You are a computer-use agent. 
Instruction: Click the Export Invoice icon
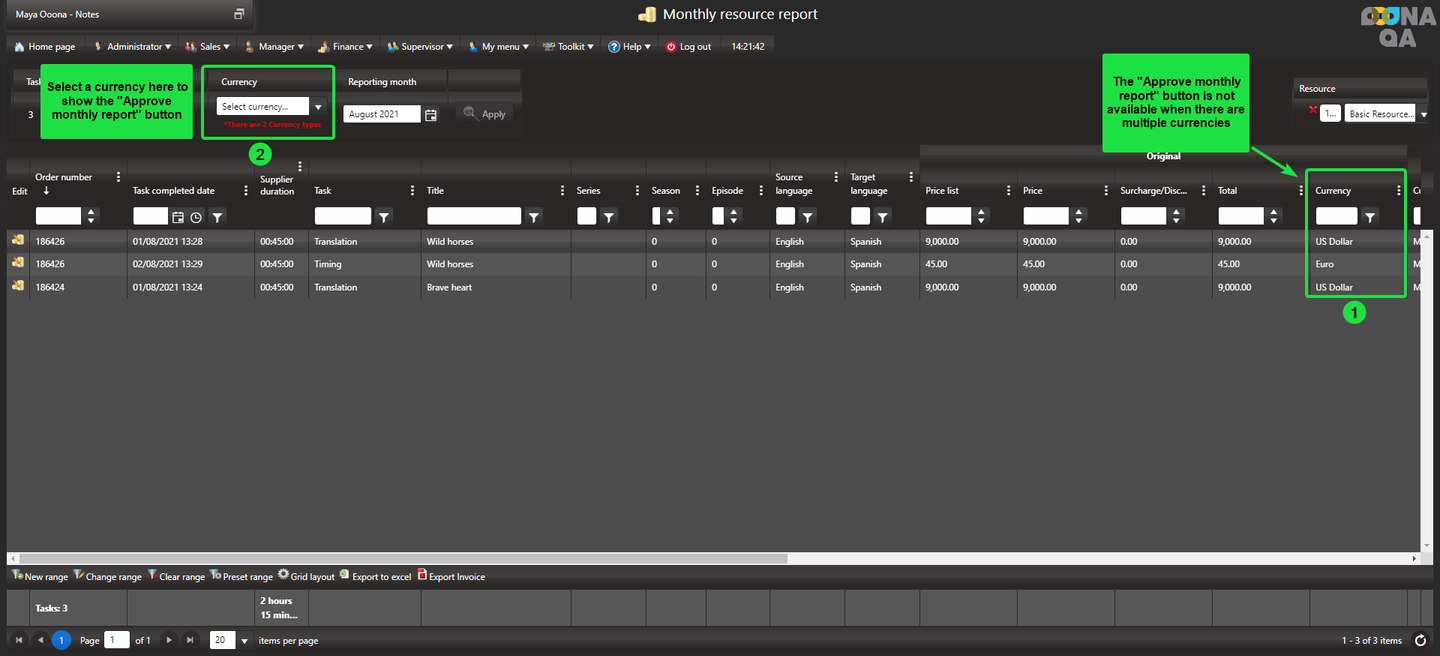click(422, 576)
